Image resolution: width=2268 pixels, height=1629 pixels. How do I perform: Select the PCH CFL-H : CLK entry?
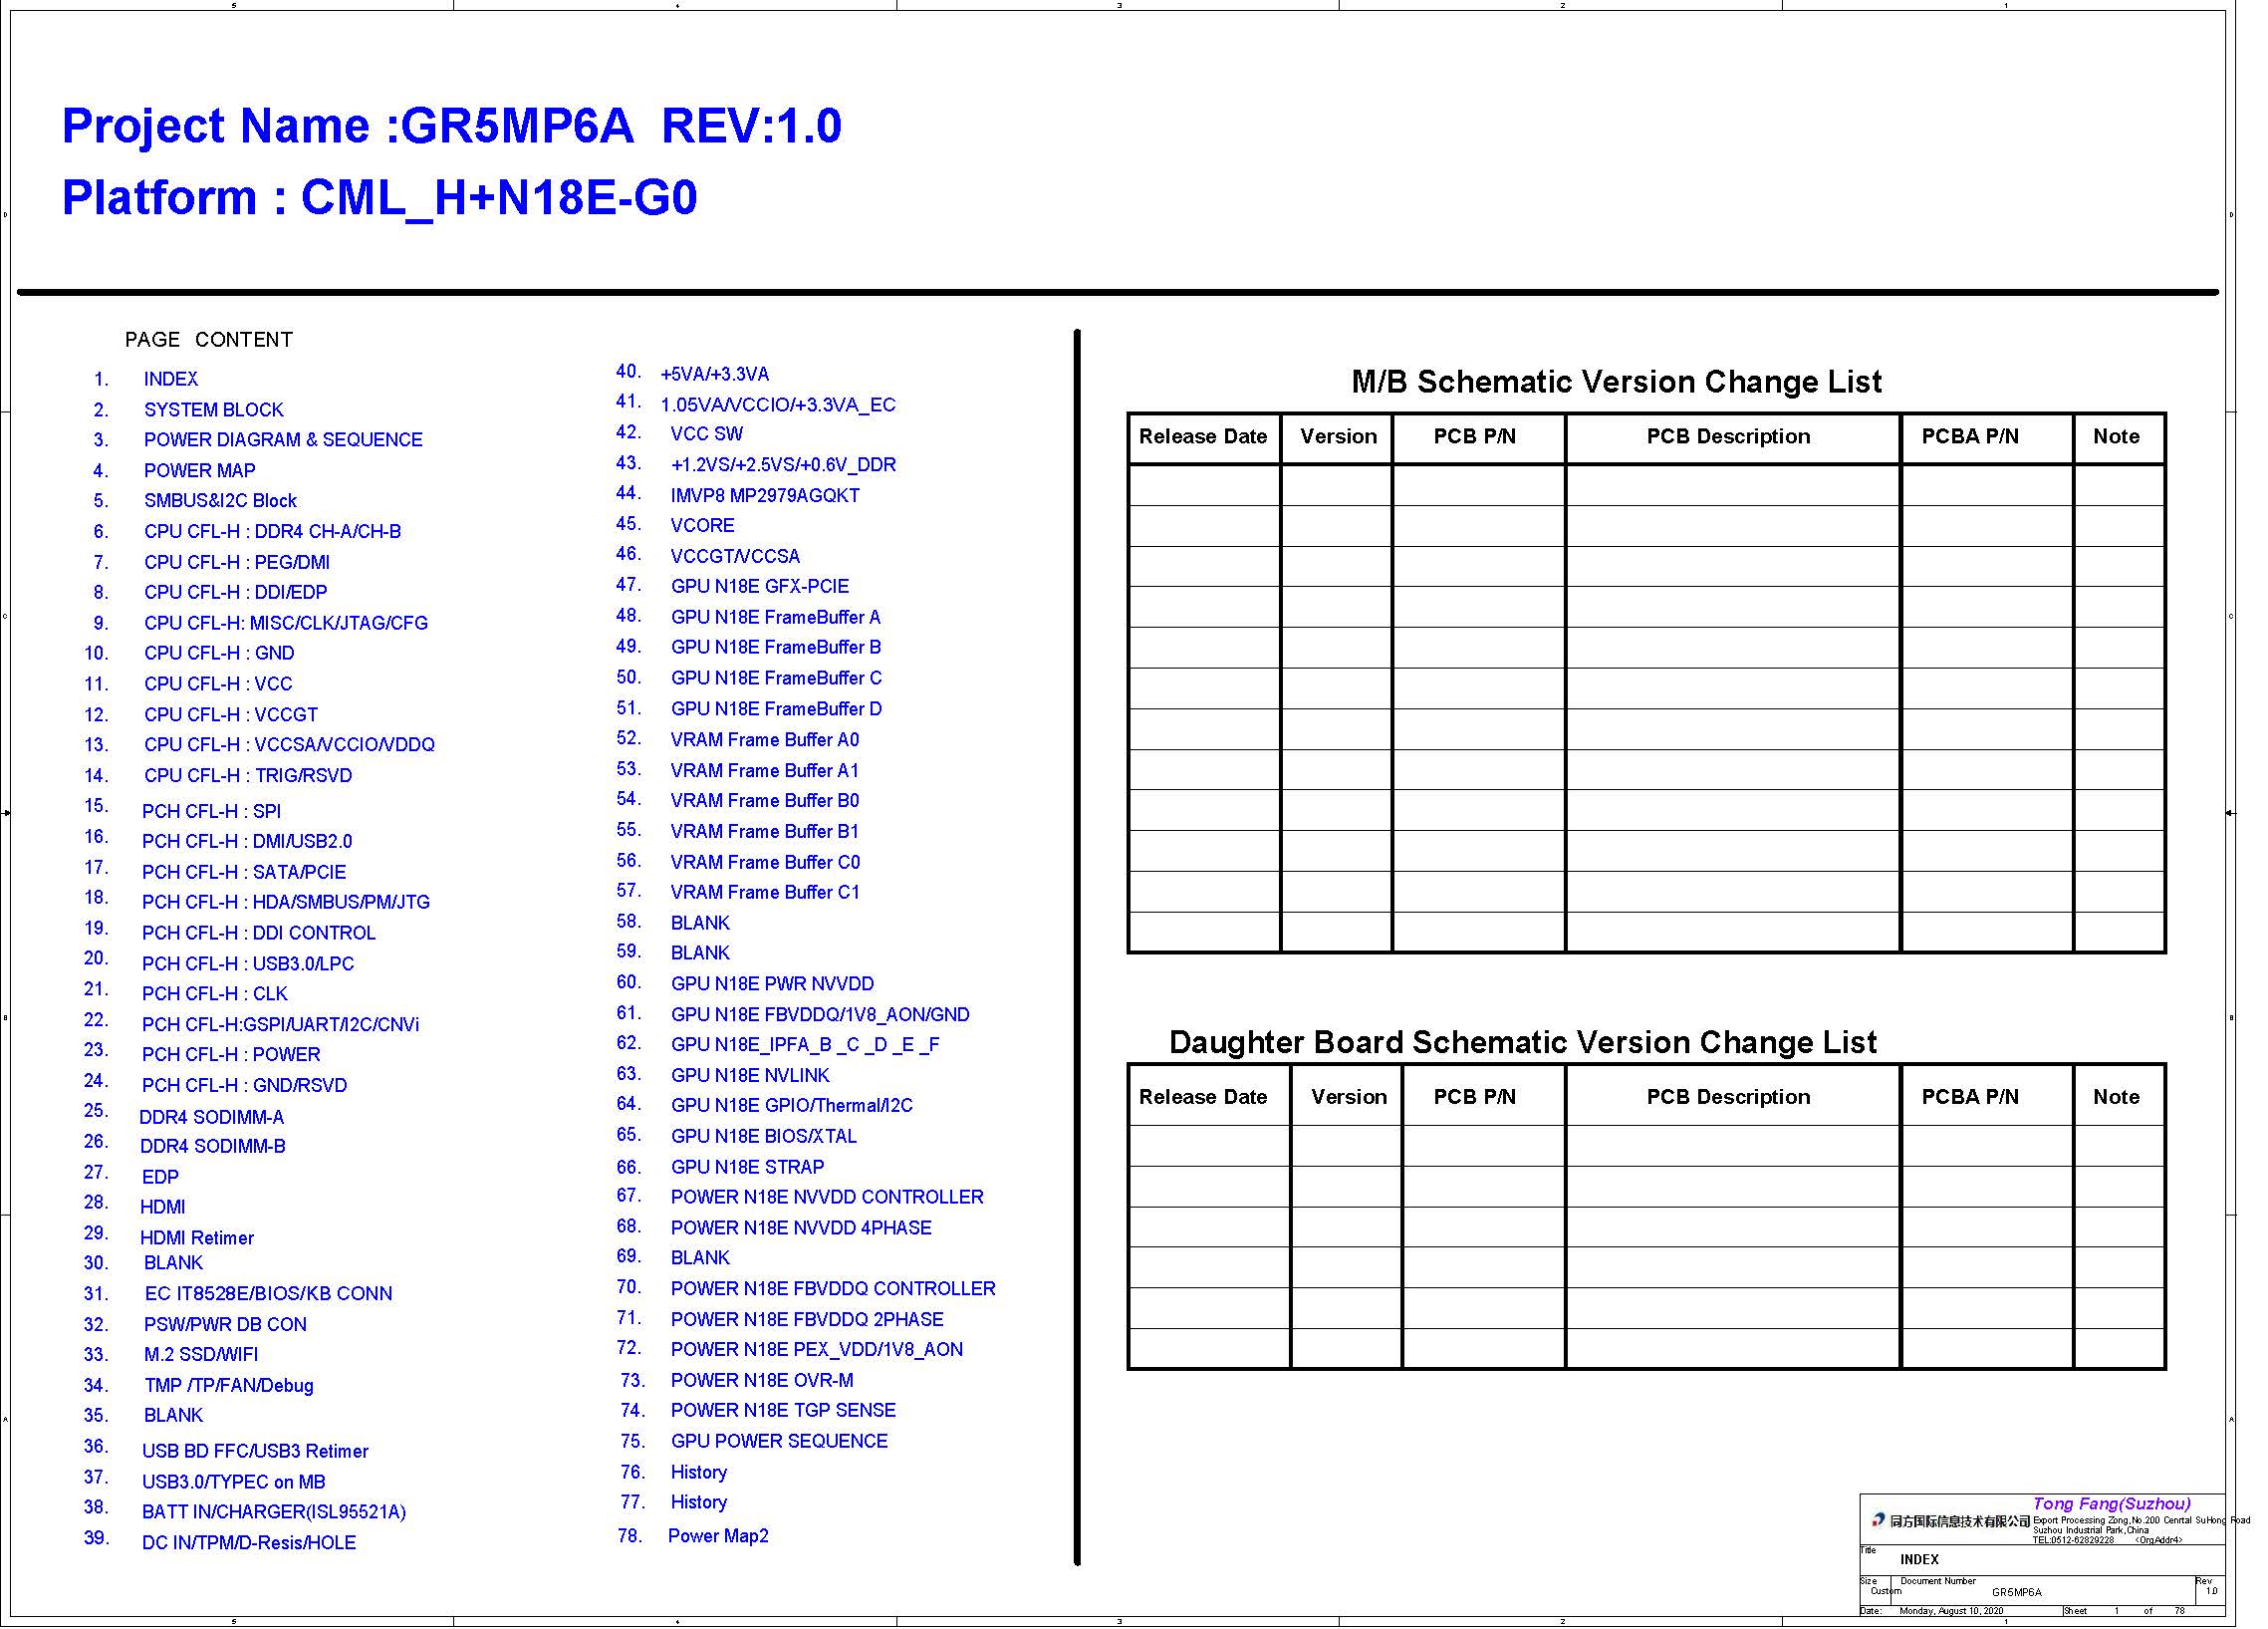click(215, 996)
